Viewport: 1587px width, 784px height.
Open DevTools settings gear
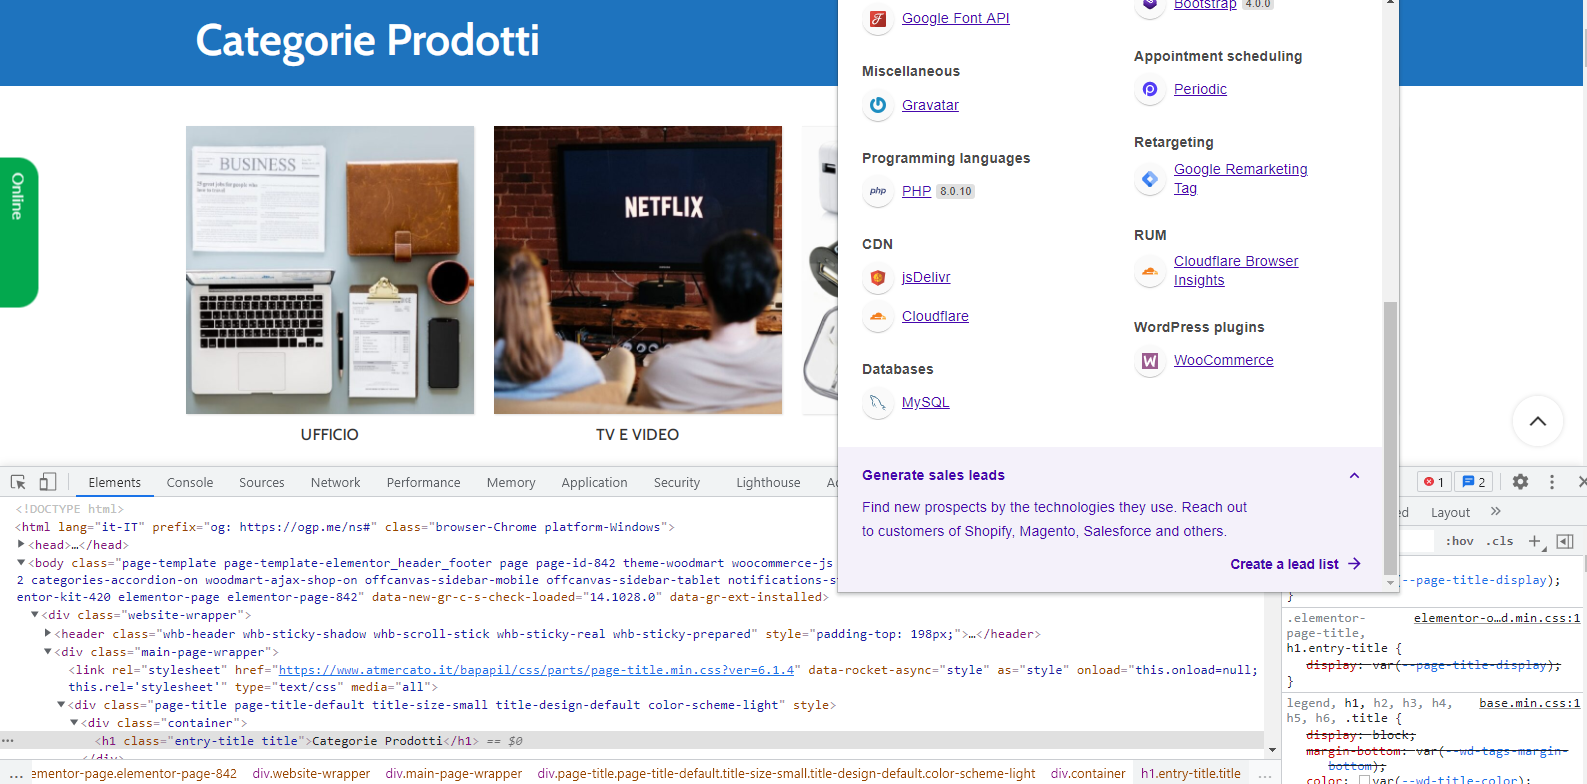point(1520,482)
